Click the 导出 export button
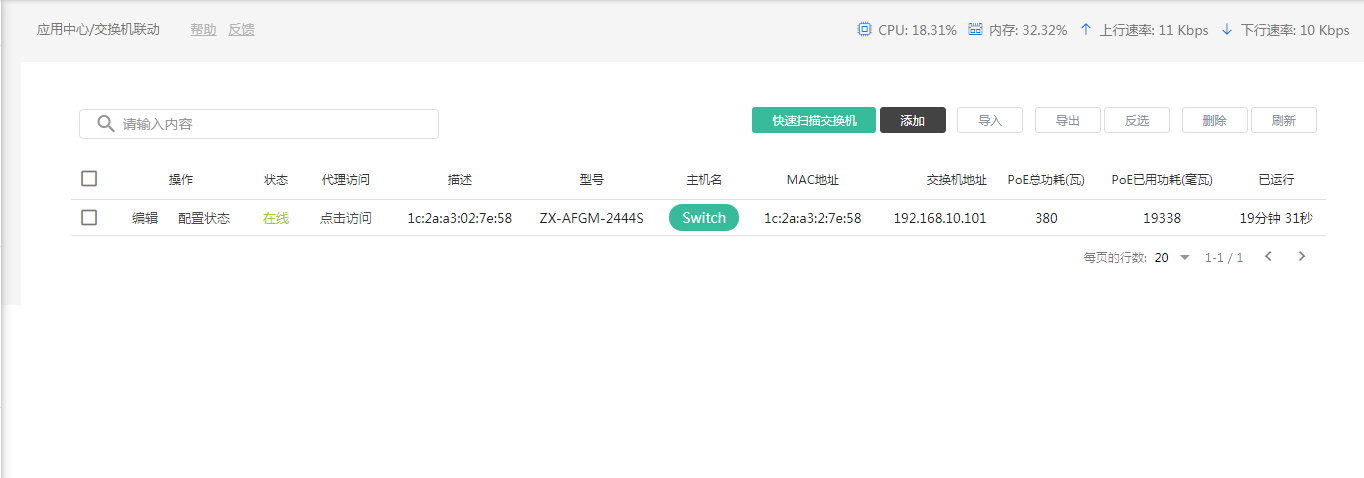The width and height of the screenshot is (1364, 478). pyautogui.click(x=1067, y=120)
